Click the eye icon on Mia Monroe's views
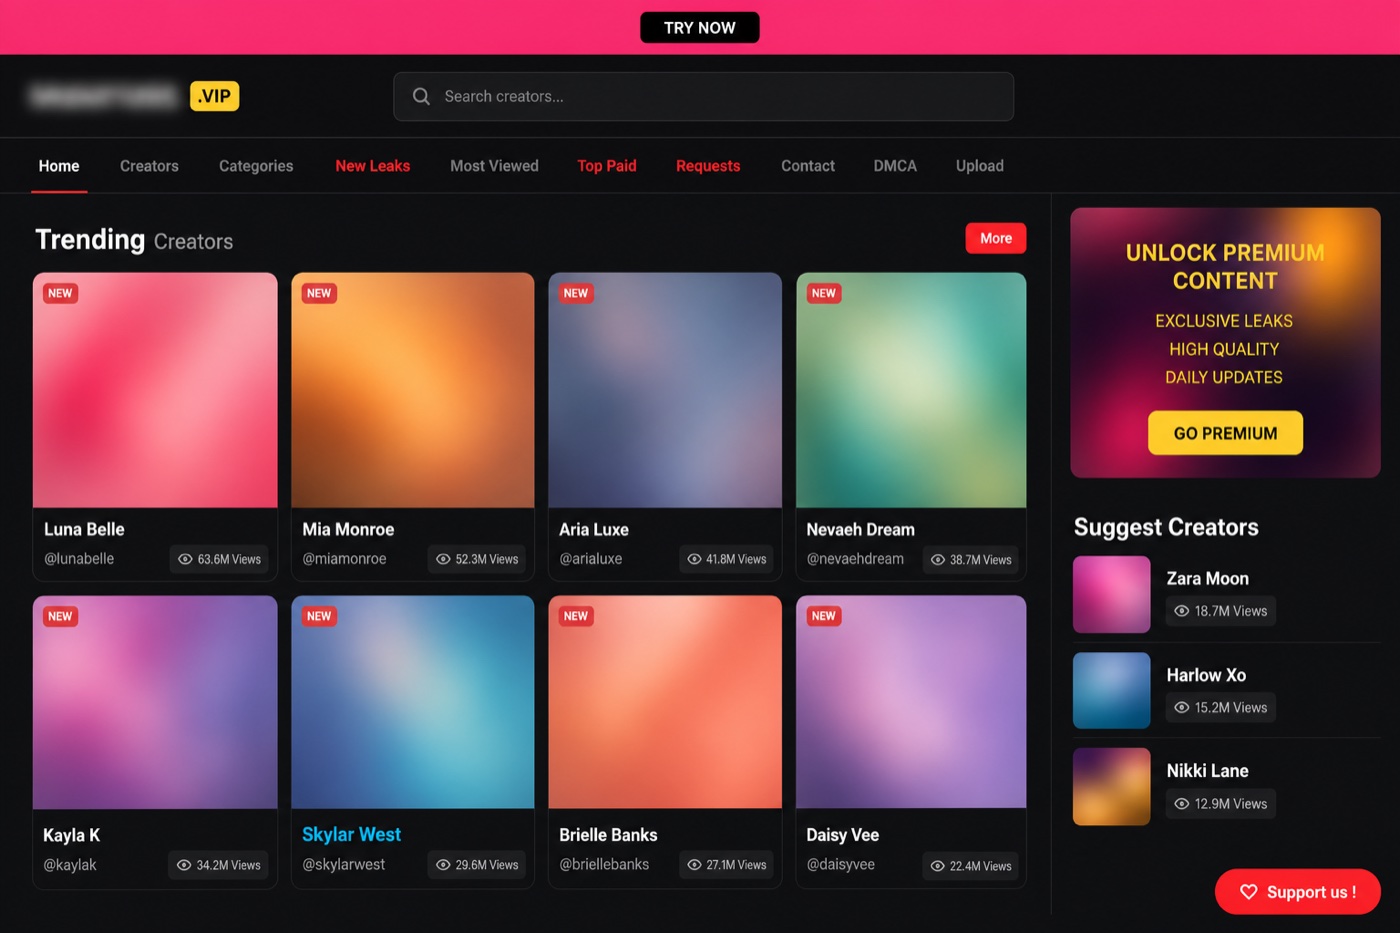The image size is (1400, 933). [443, 559]
